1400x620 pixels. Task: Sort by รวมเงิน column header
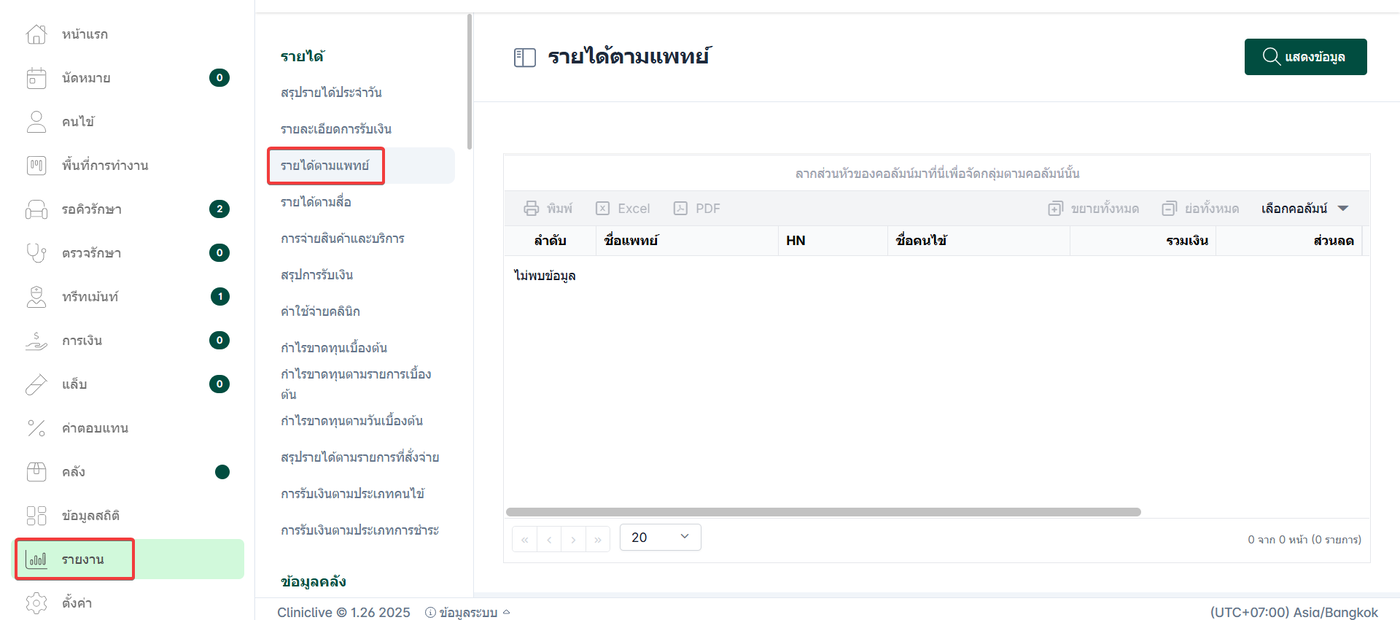(1143, 241)
